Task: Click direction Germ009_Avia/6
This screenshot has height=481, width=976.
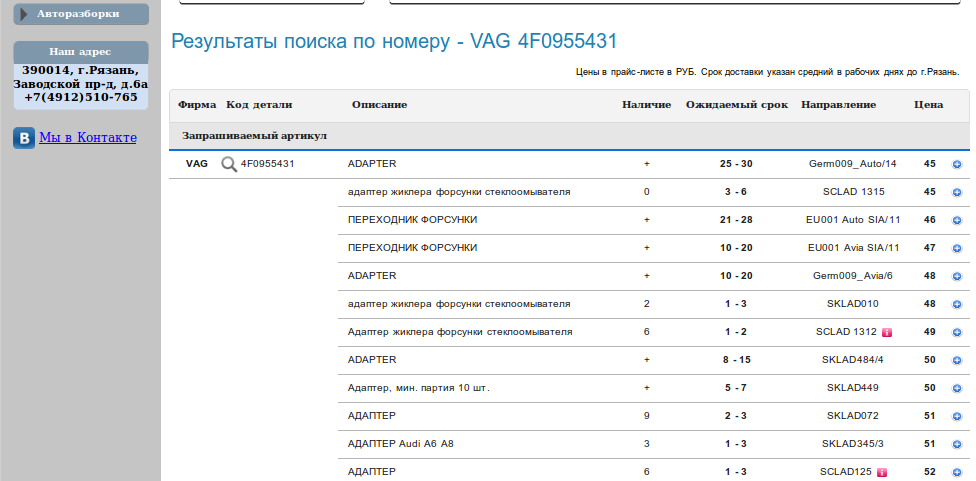Action: tap(853, 276)
